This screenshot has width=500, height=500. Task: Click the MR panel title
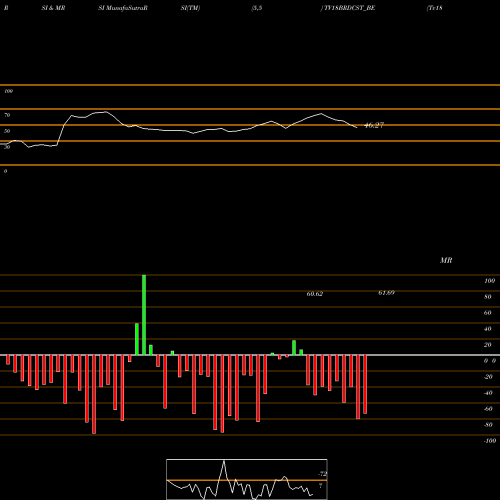pos(446,260)
